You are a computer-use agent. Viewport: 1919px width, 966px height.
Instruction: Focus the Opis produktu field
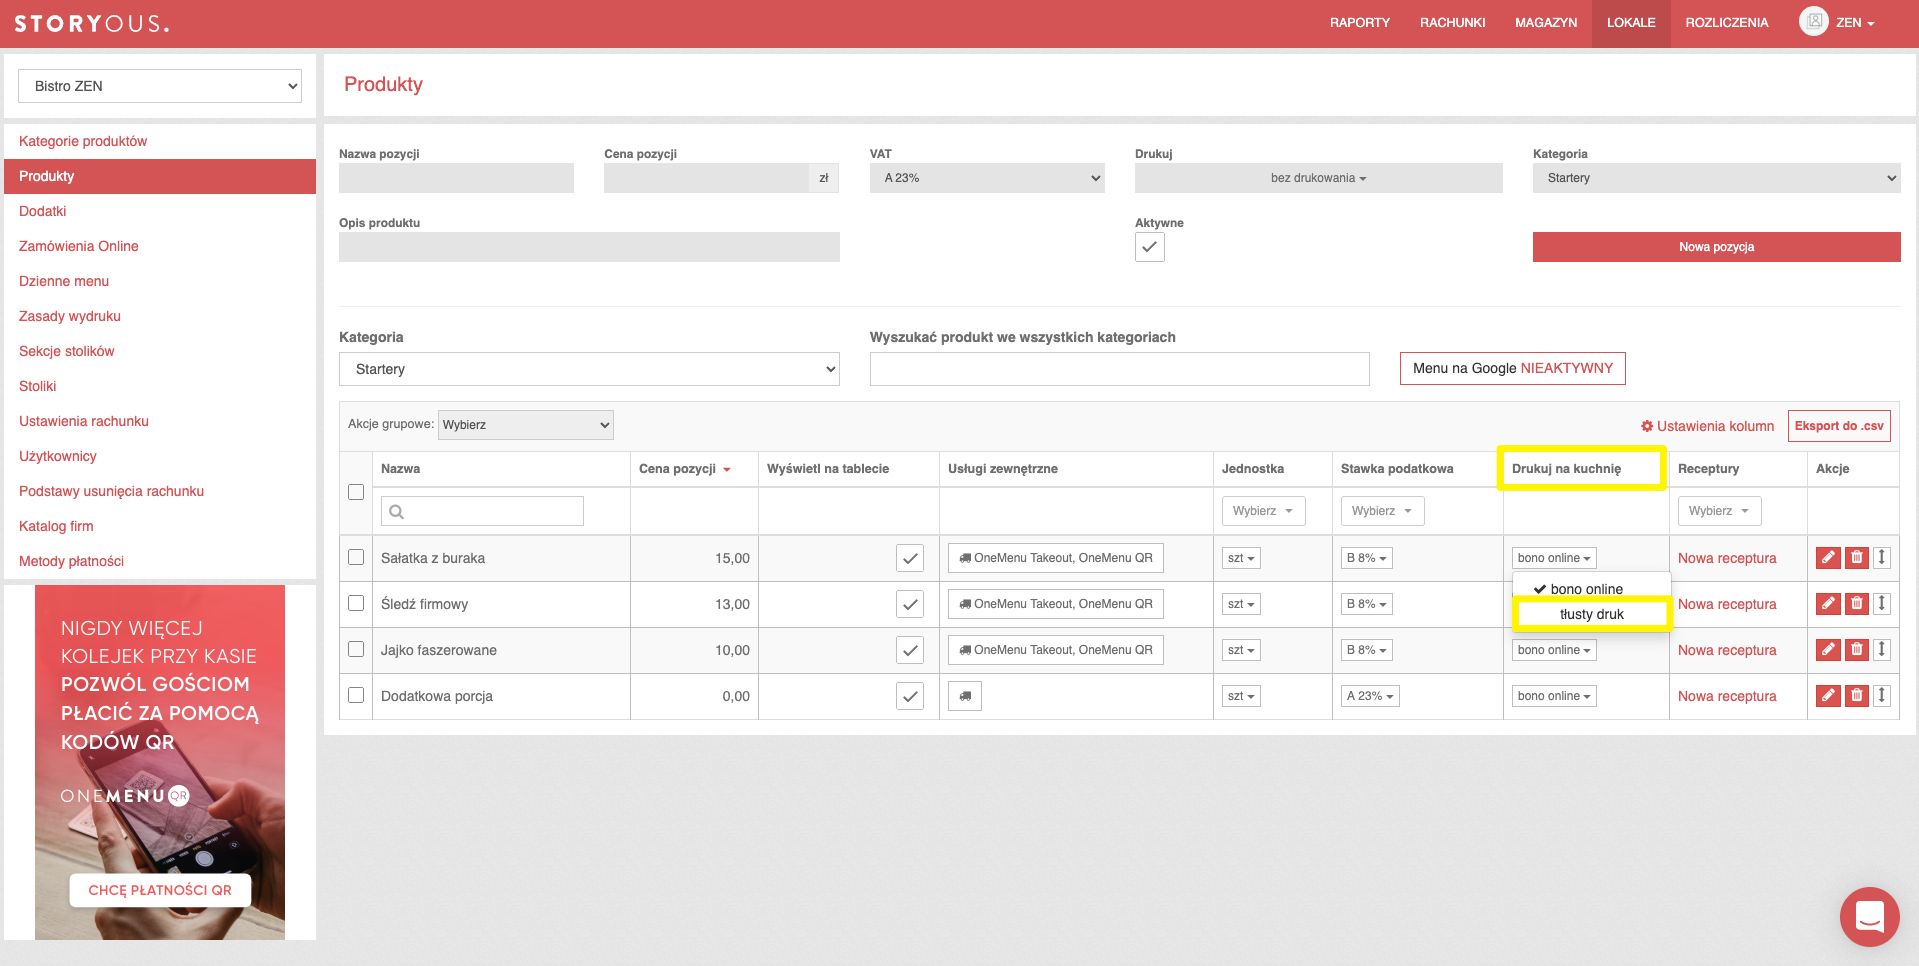[x=589, y=247]
